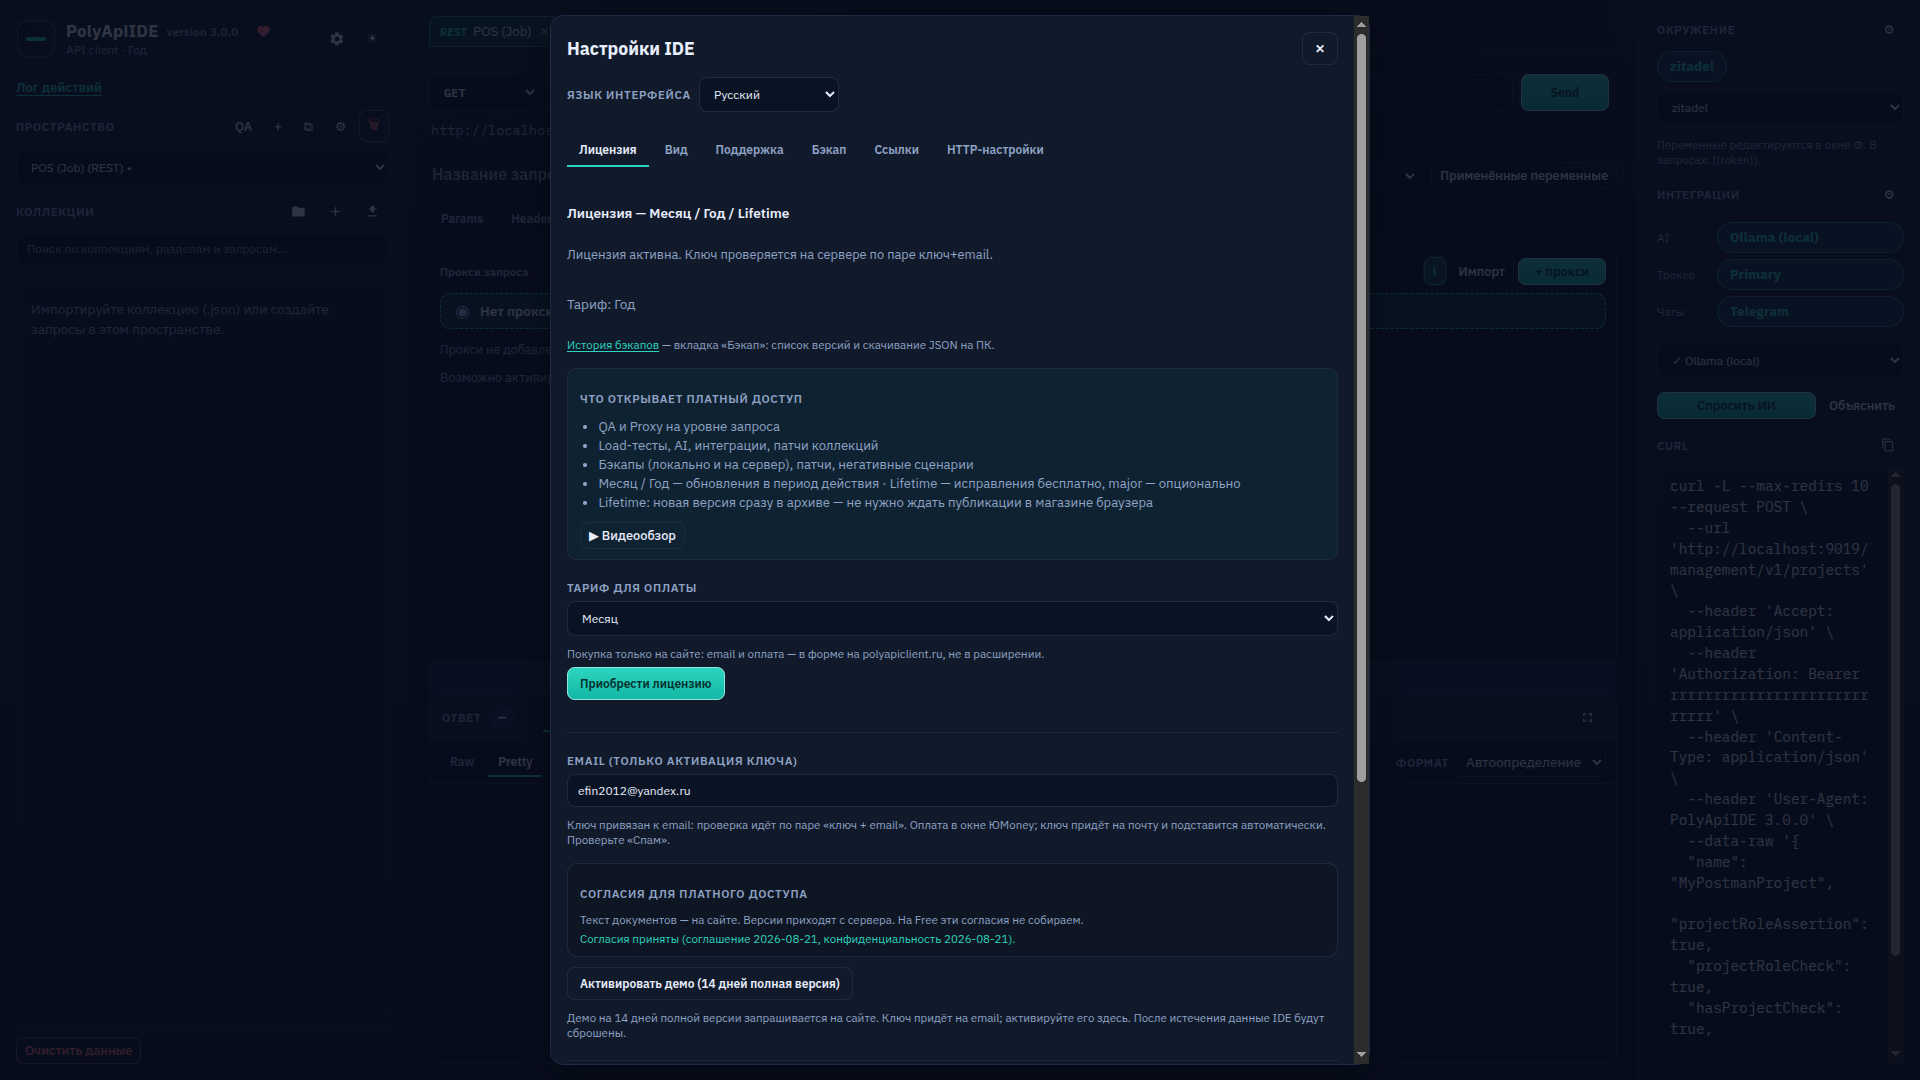1920x1080 pixels.
Task: Switch response view to Pretty tab
Action: 515,762
